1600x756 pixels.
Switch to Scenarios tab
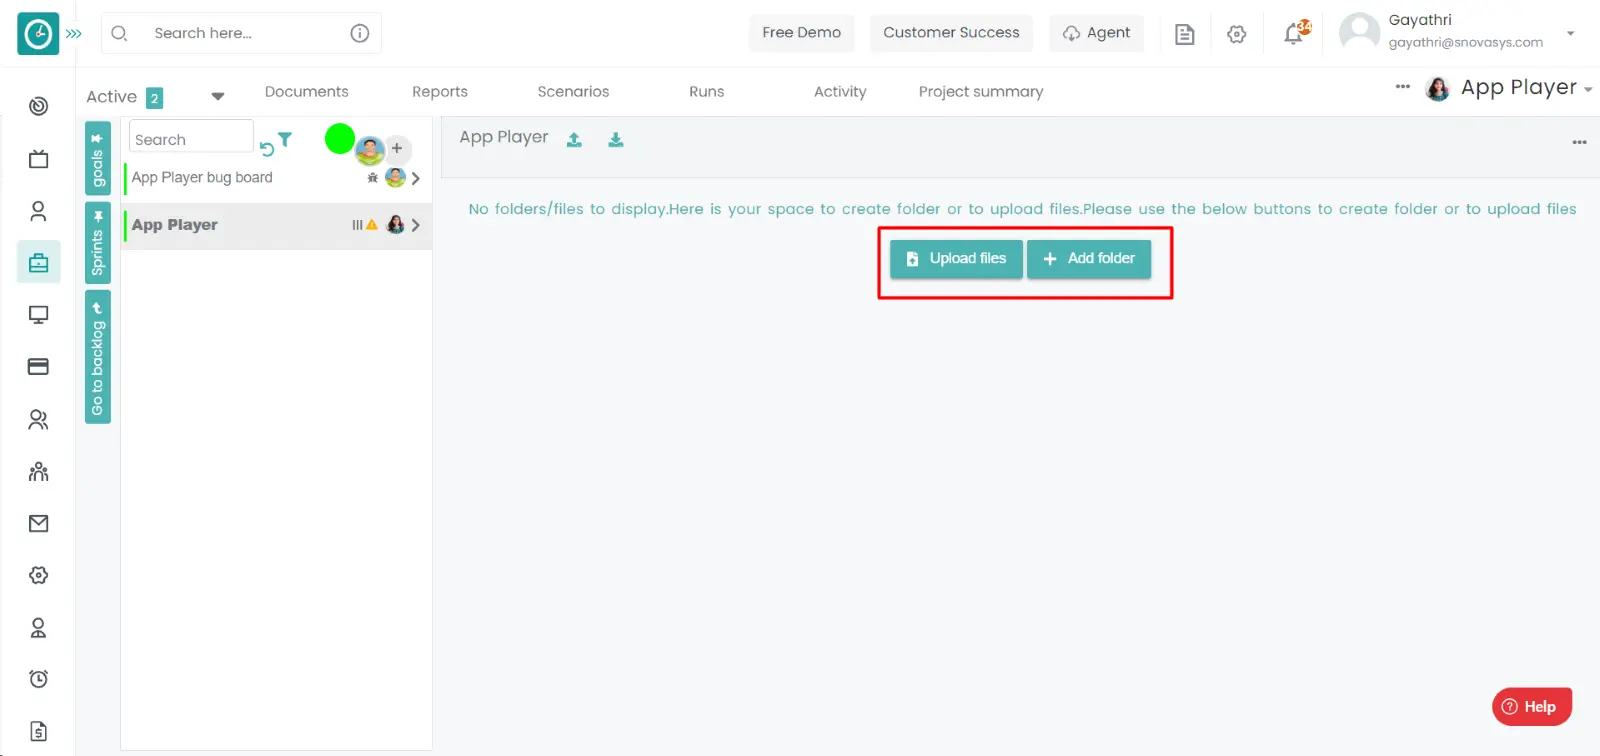573,91
